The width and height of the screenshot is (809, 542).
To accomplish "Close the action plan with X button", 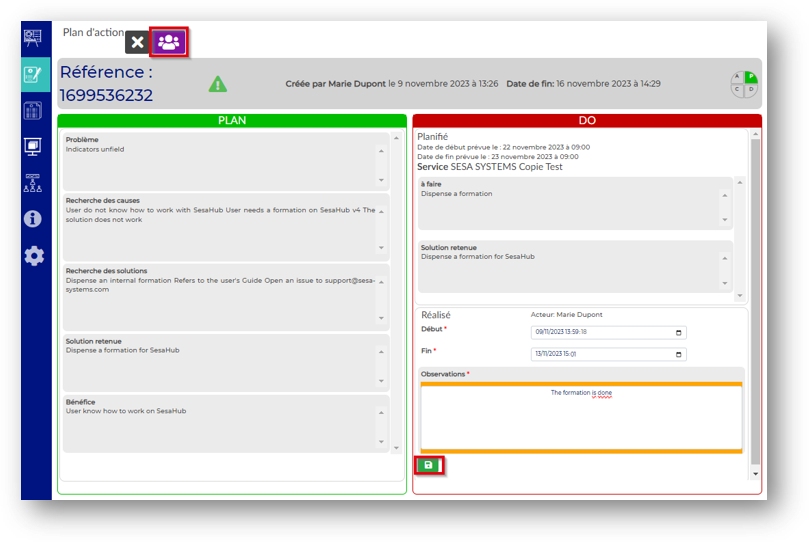I will pos(138,42).
